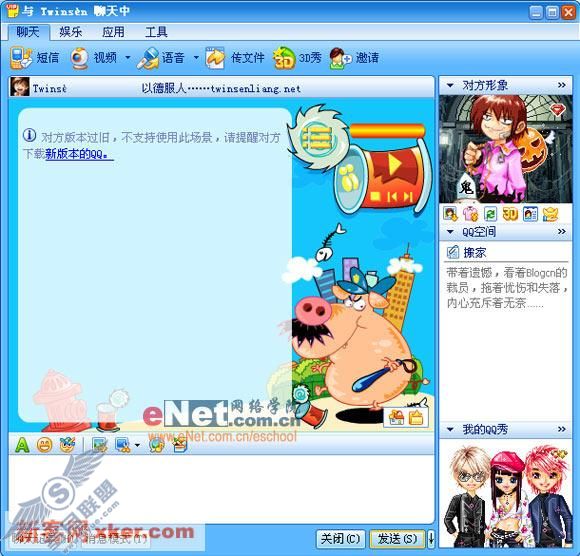Collapse the 我的QQ秀 panel triangle

click(450, 429)
